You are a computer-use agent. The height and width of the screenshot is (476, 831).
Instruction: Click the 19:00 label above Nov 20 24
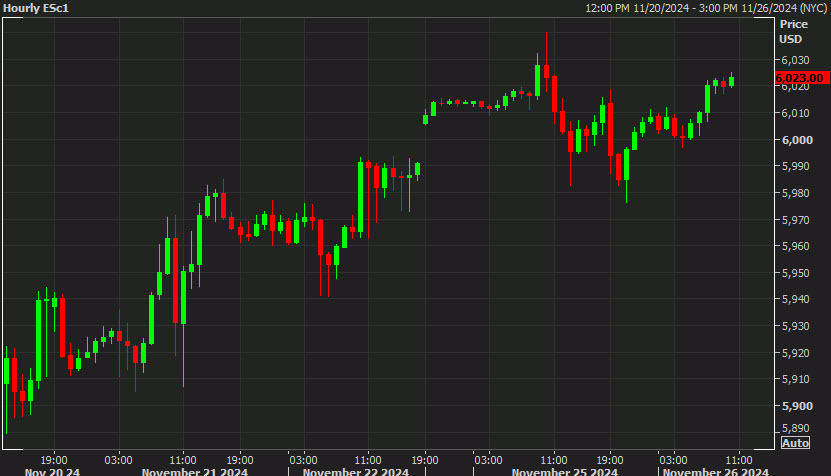pos(54,460)
